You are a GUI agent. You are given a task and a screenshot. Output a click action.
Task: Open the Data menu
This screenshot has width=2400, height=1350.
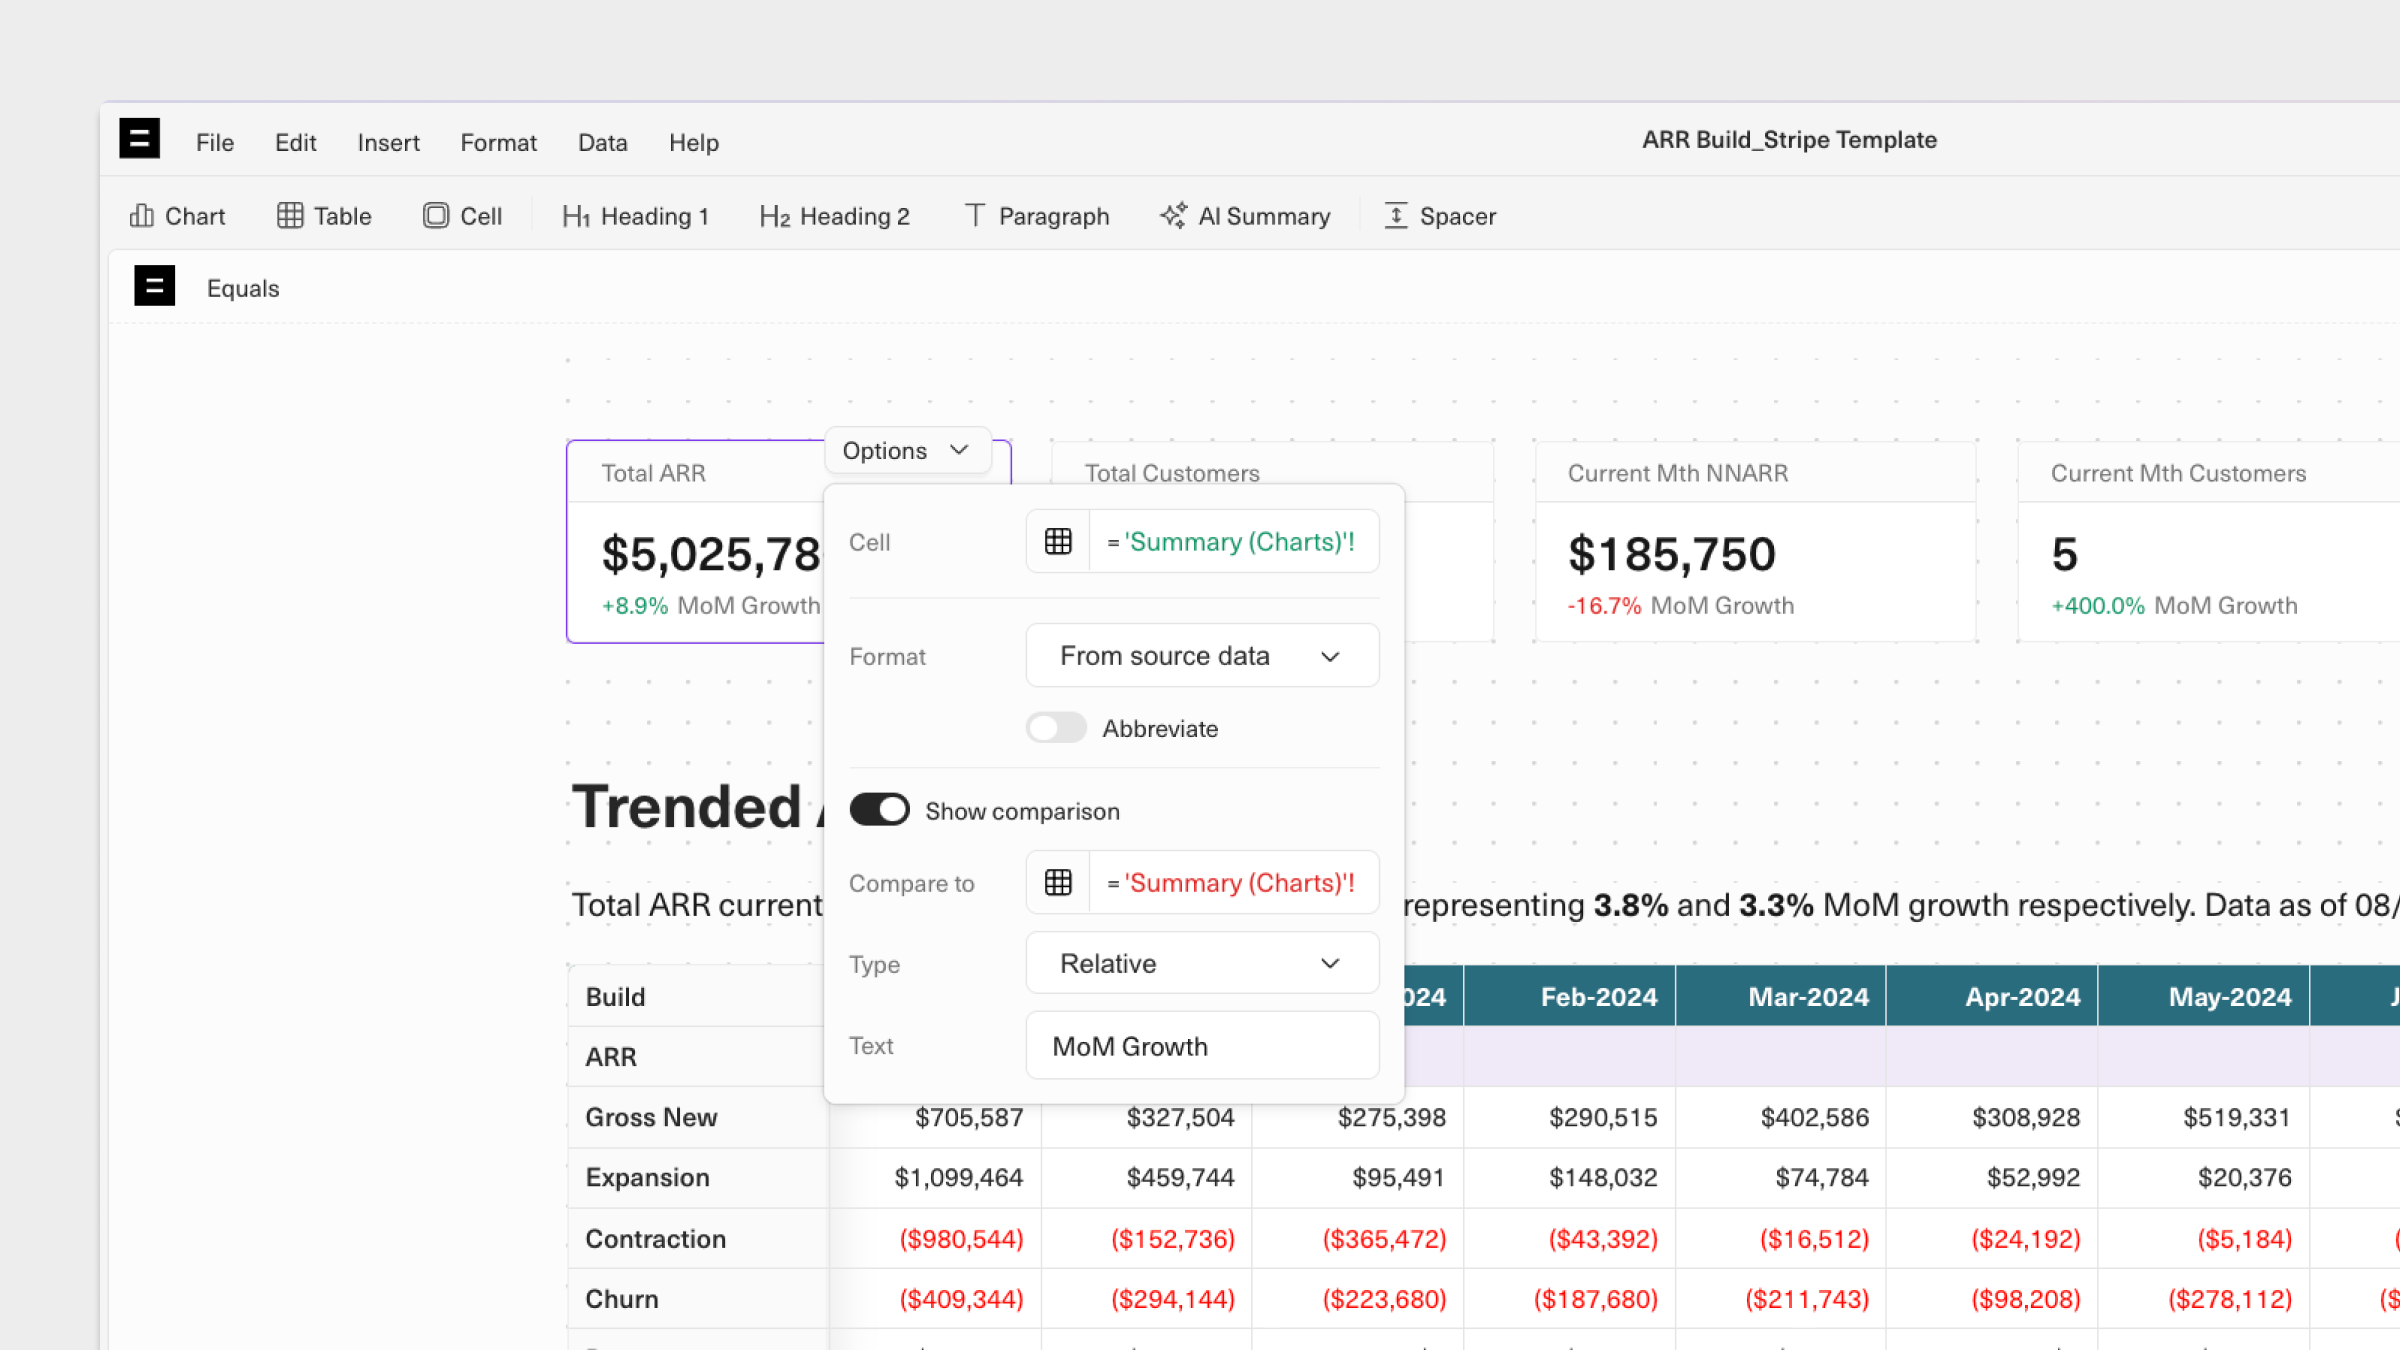(602, 143)
